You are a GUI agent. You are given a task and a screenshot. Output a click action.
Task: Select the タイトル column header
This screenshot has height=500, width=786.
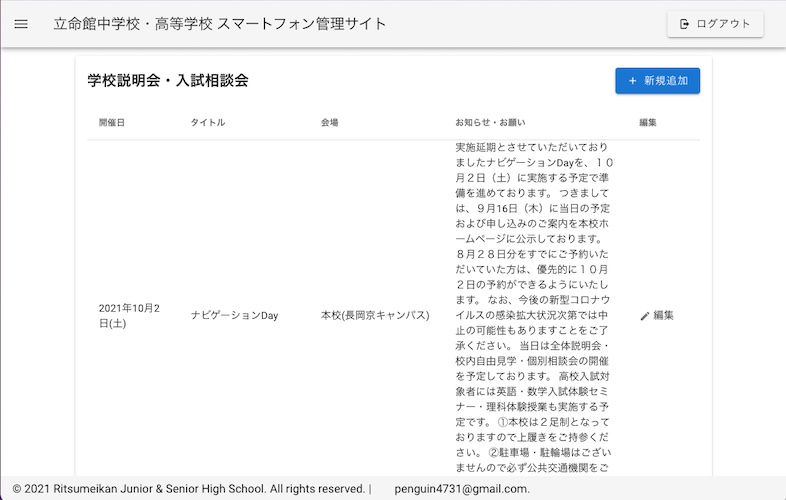point(208,122)
